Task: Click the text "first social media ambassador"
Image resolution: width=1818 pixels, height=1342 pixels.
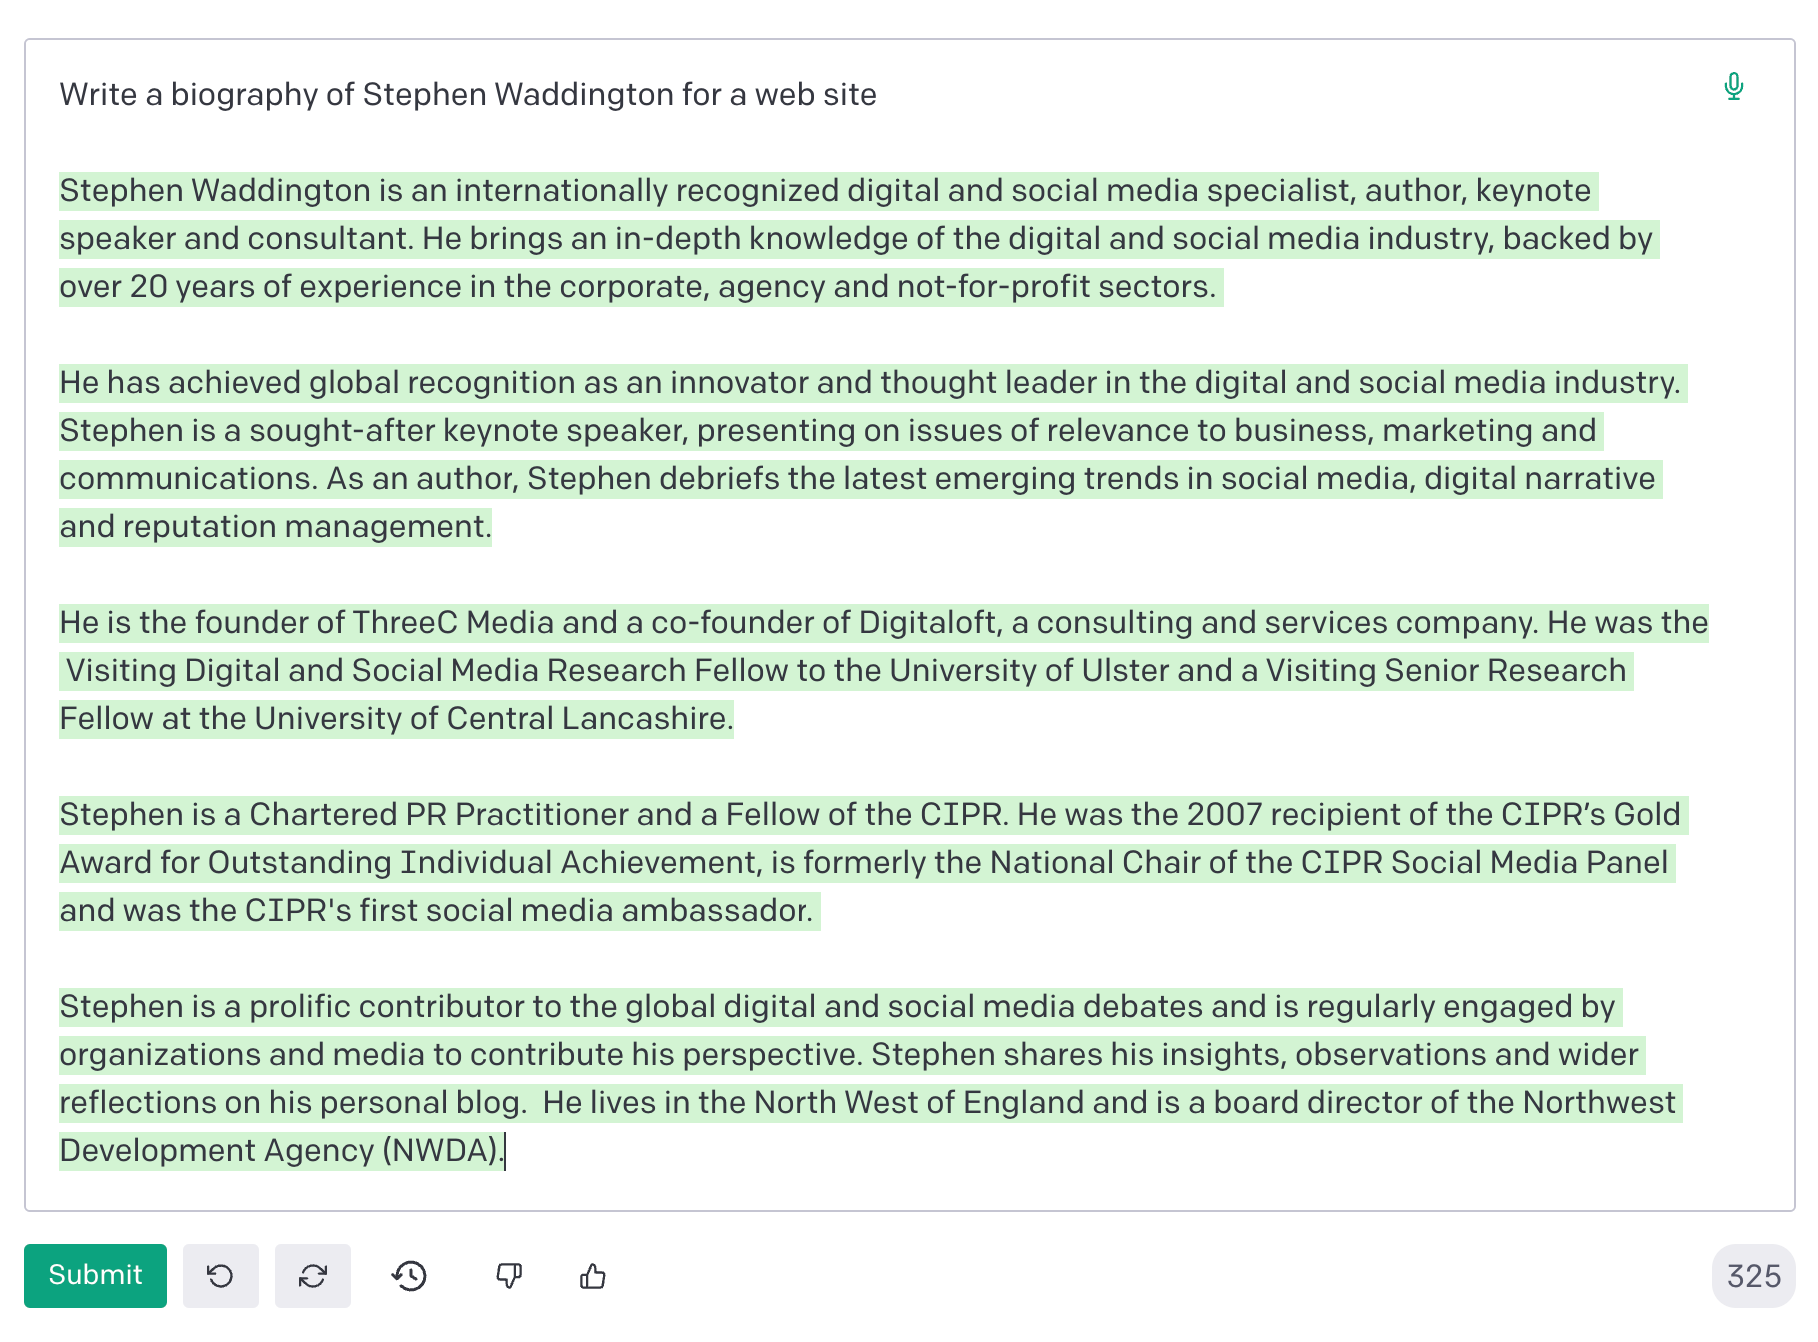Action: tap(584, 910)
